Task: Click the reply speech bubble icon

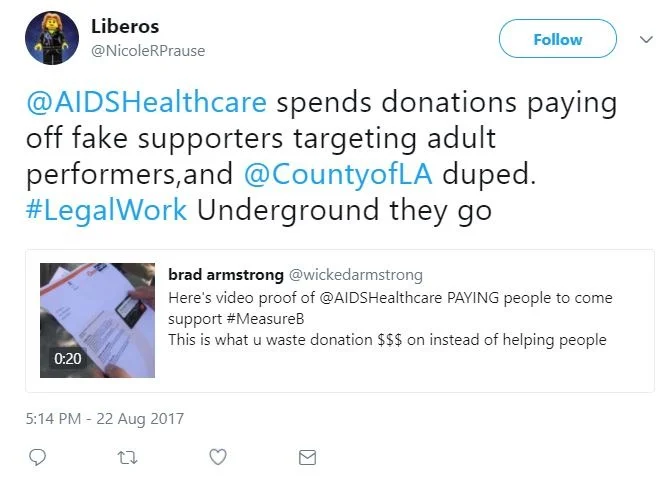Action: 37,457
